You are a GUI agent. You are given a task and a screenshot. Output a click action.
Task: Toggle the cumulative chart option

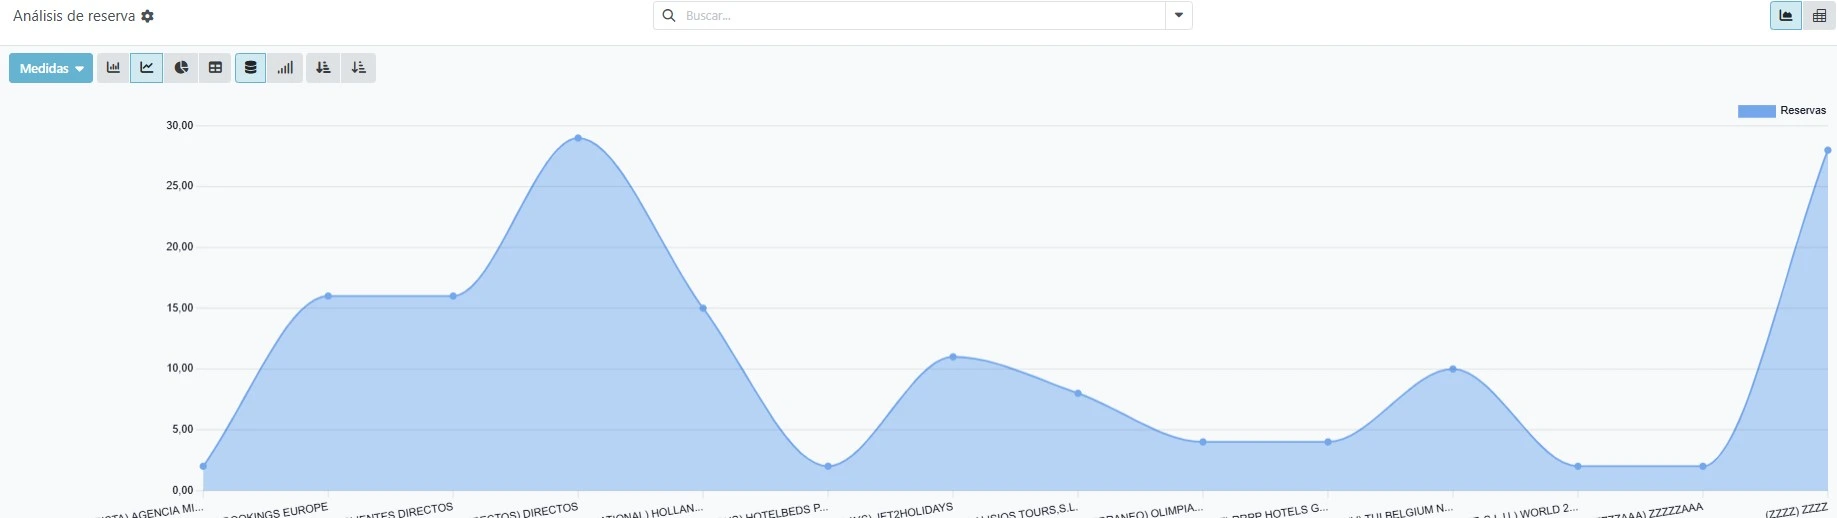tap(285, 68)
